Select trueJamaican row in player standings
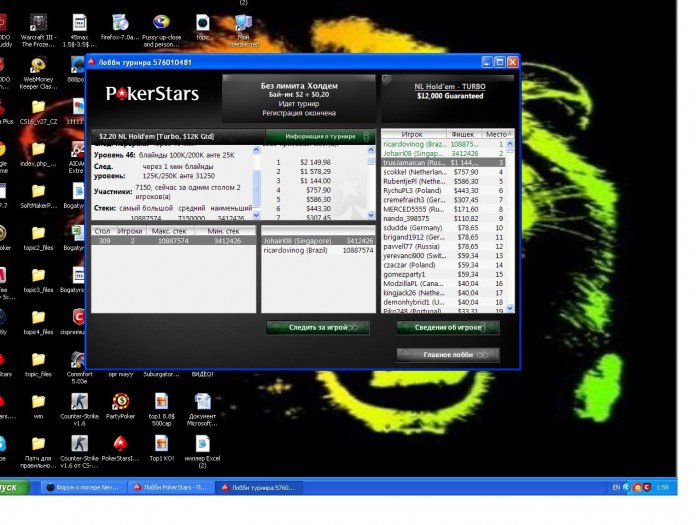 point(444,162)
